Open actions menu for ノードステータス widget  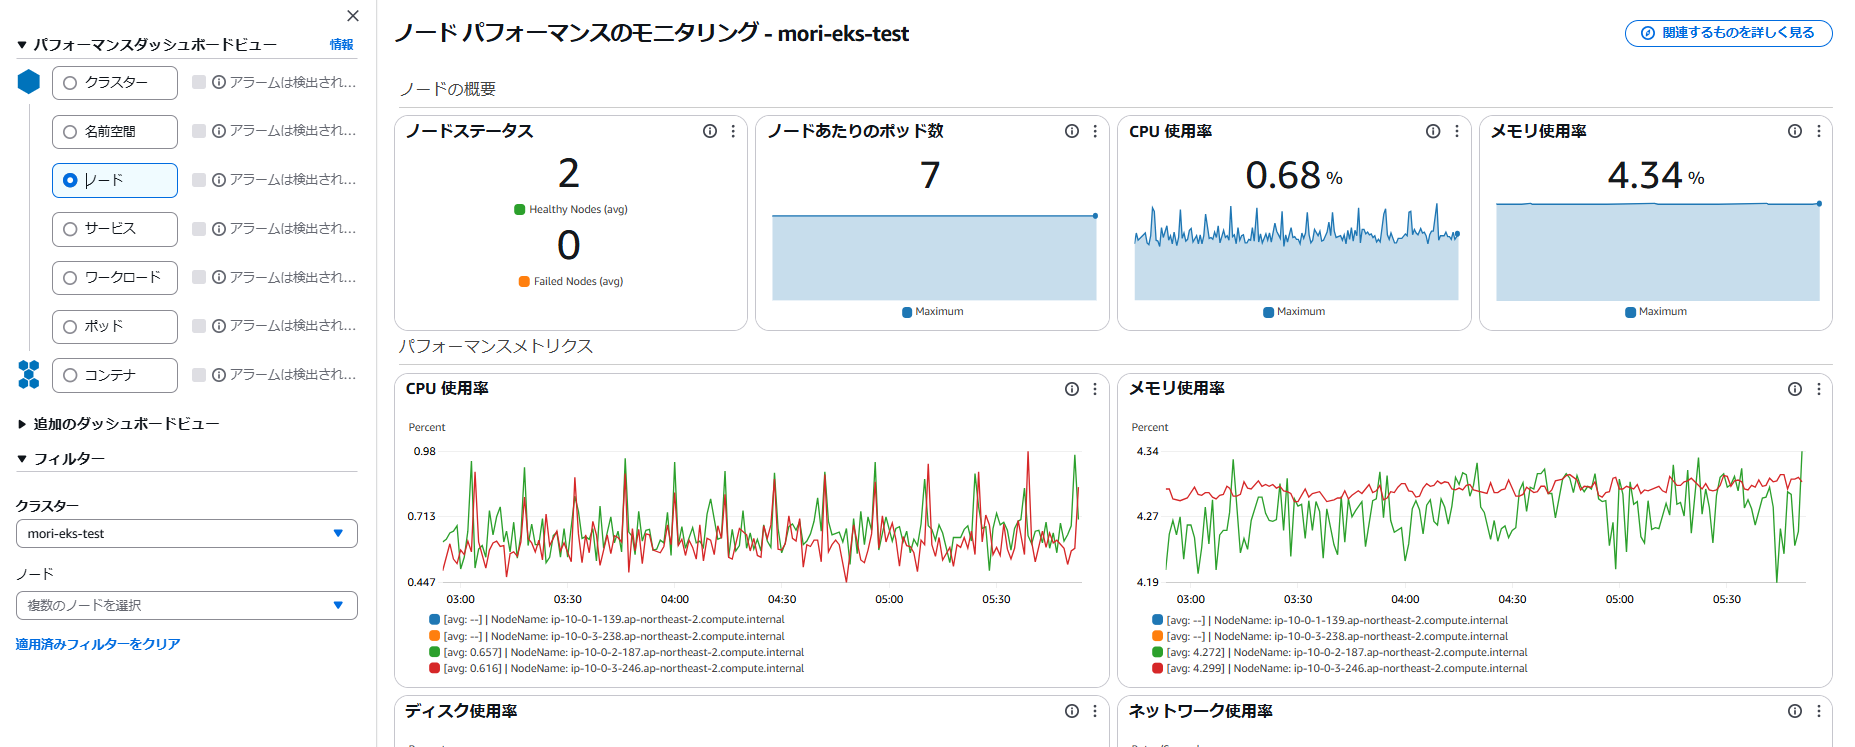(x=733, y=131)
